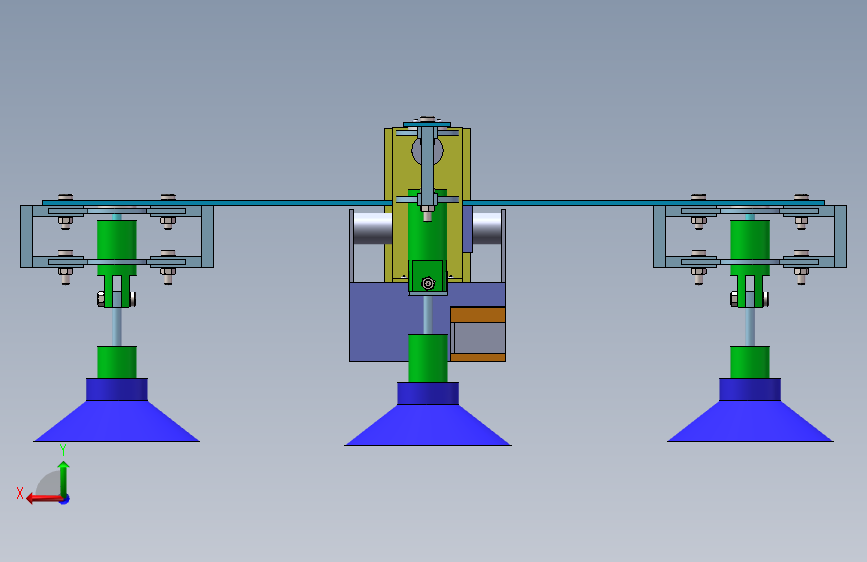Image resolution: width=867 pixels, height=562 pixels.
Task: Click the gray XY plane arc of the triad
Action: click(48, 483)
